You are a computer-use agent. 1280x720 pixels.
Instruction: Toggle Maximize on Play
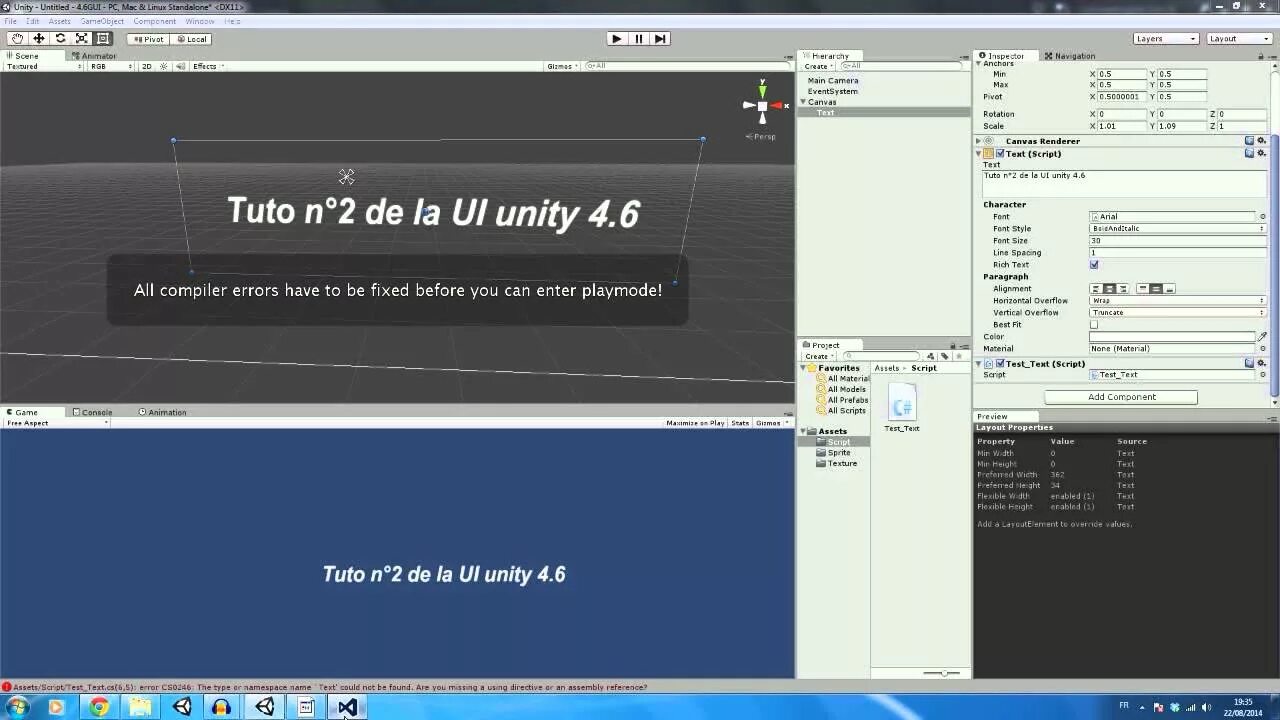click(x=695, y=423)
